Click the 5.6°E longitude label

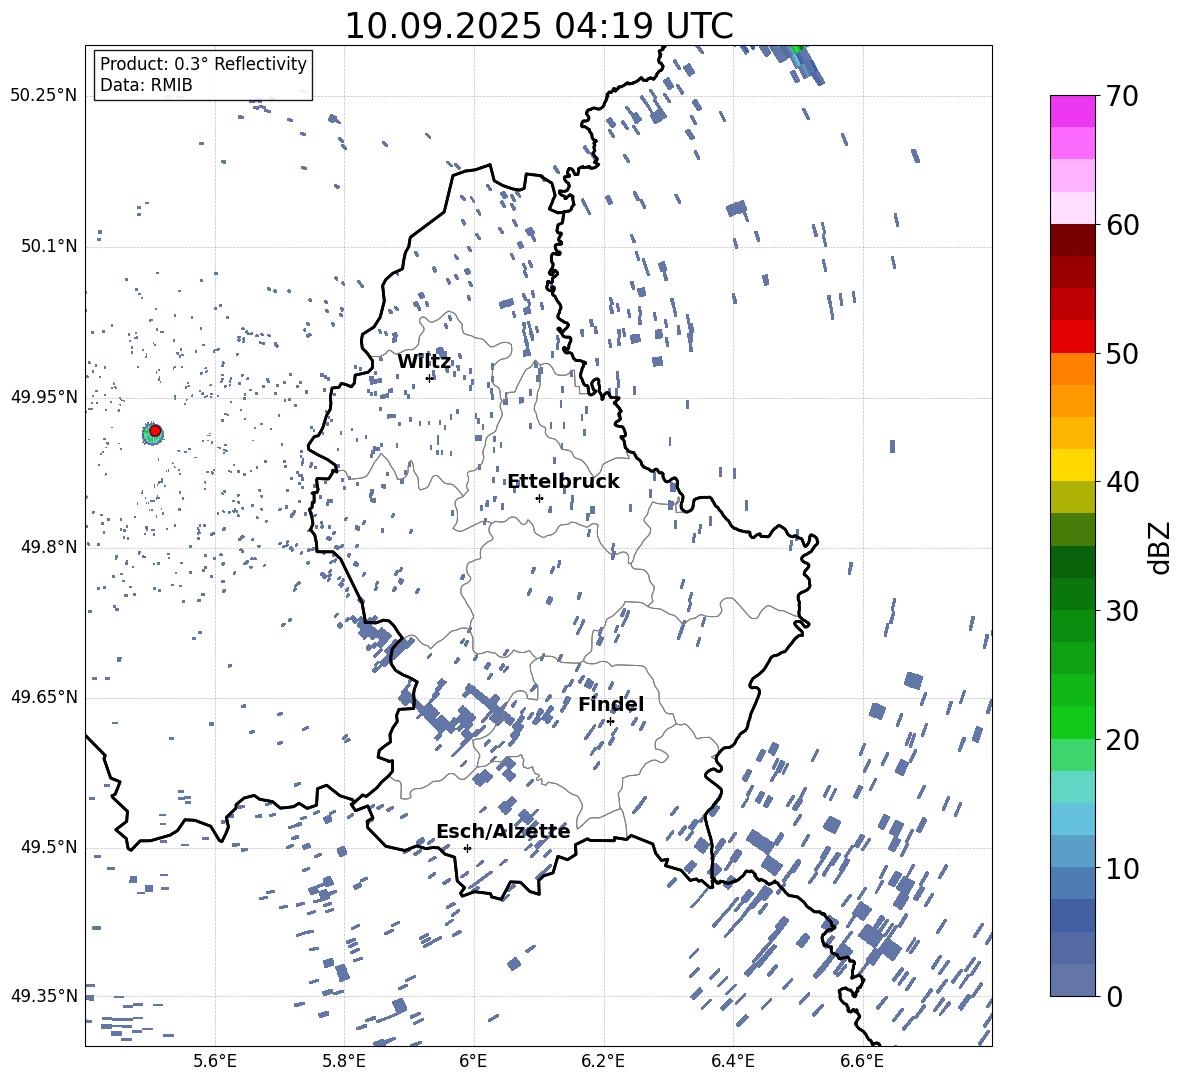click(x=214, y=1062)
